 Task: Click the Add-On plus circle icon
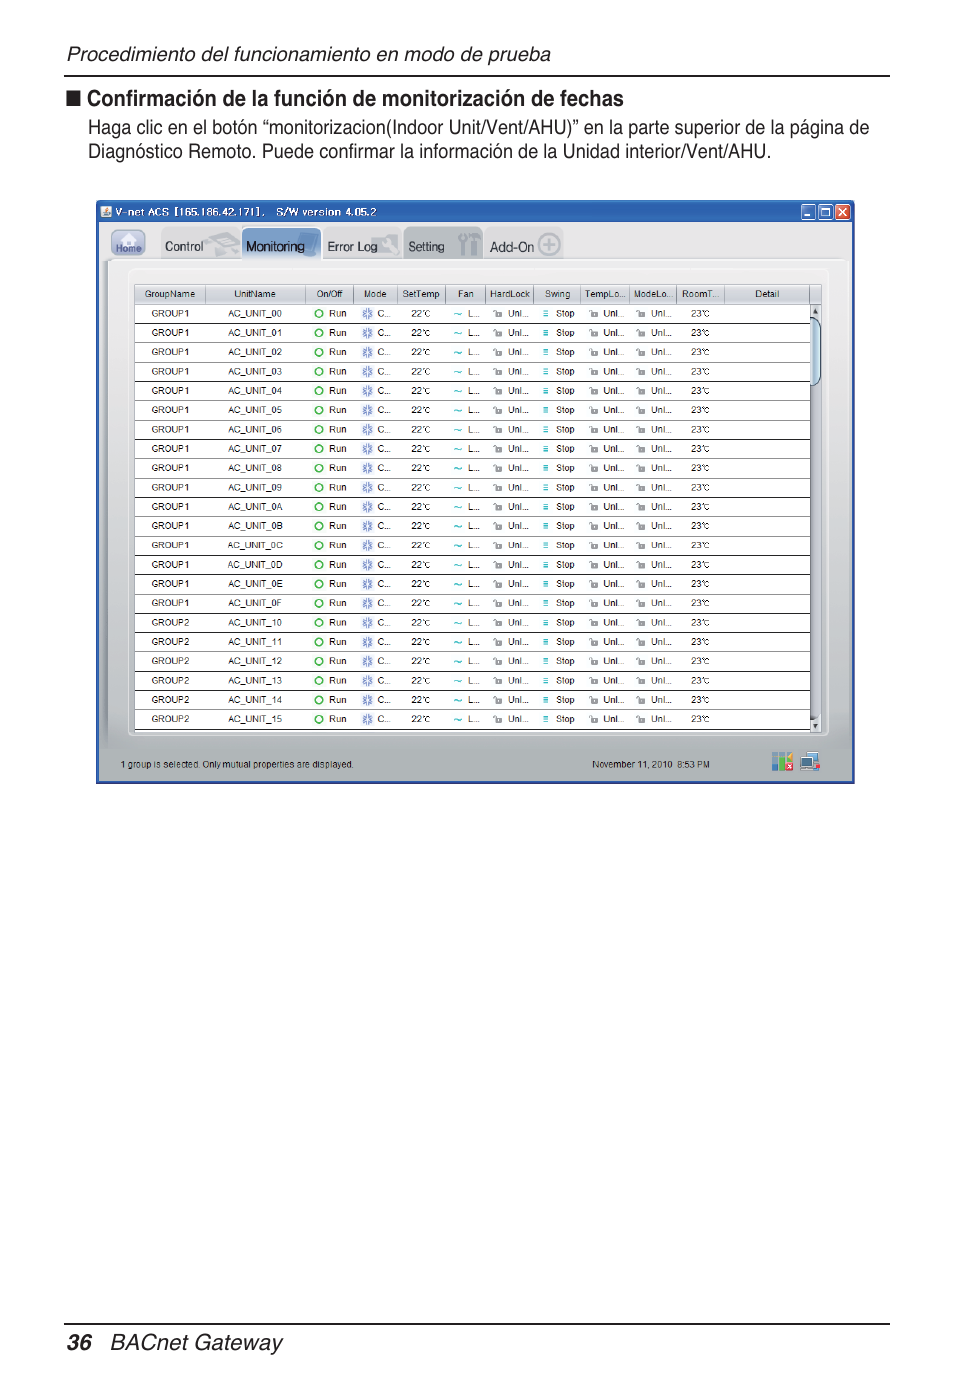(549, 244)
